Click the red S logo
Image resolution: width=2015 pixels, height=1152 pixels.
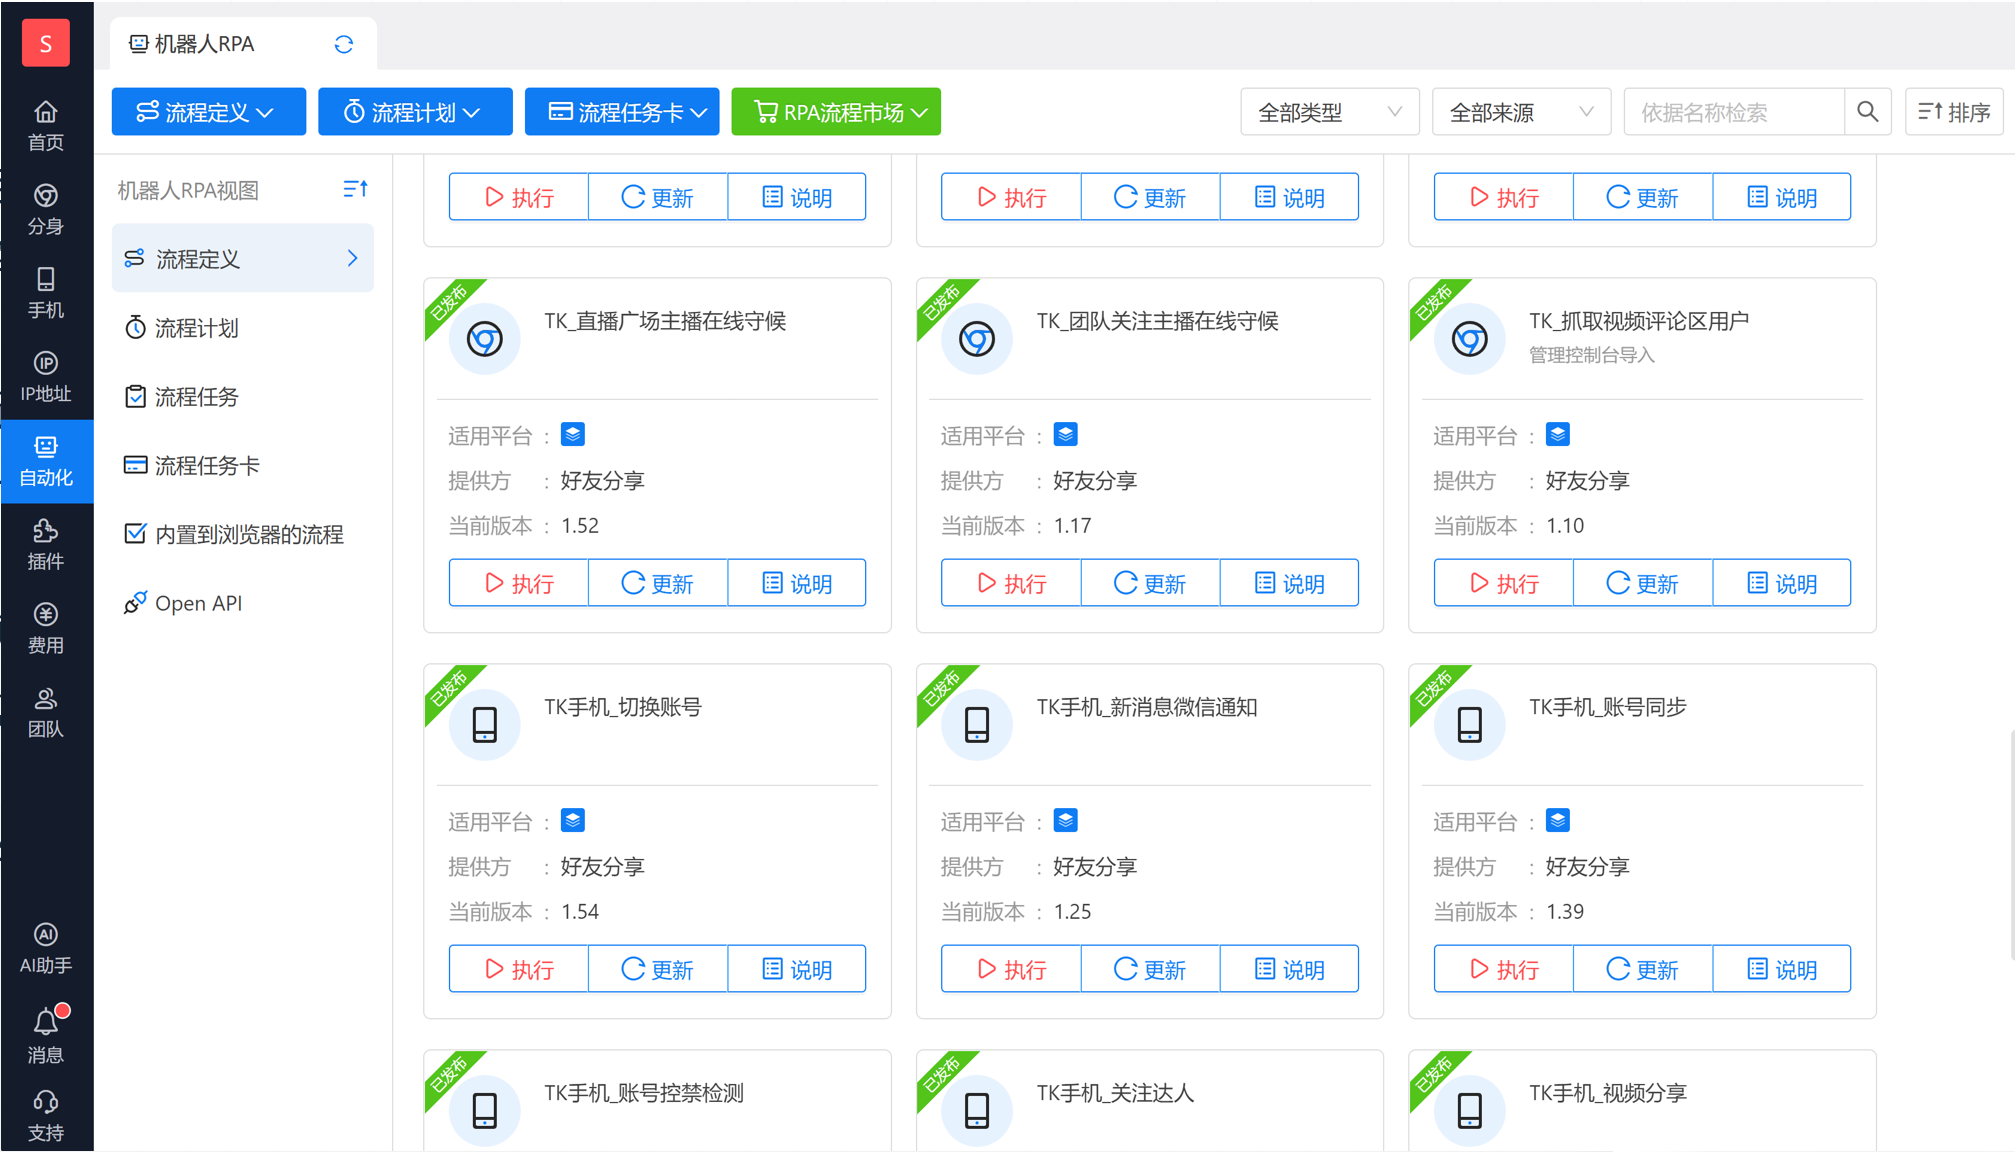46,43
